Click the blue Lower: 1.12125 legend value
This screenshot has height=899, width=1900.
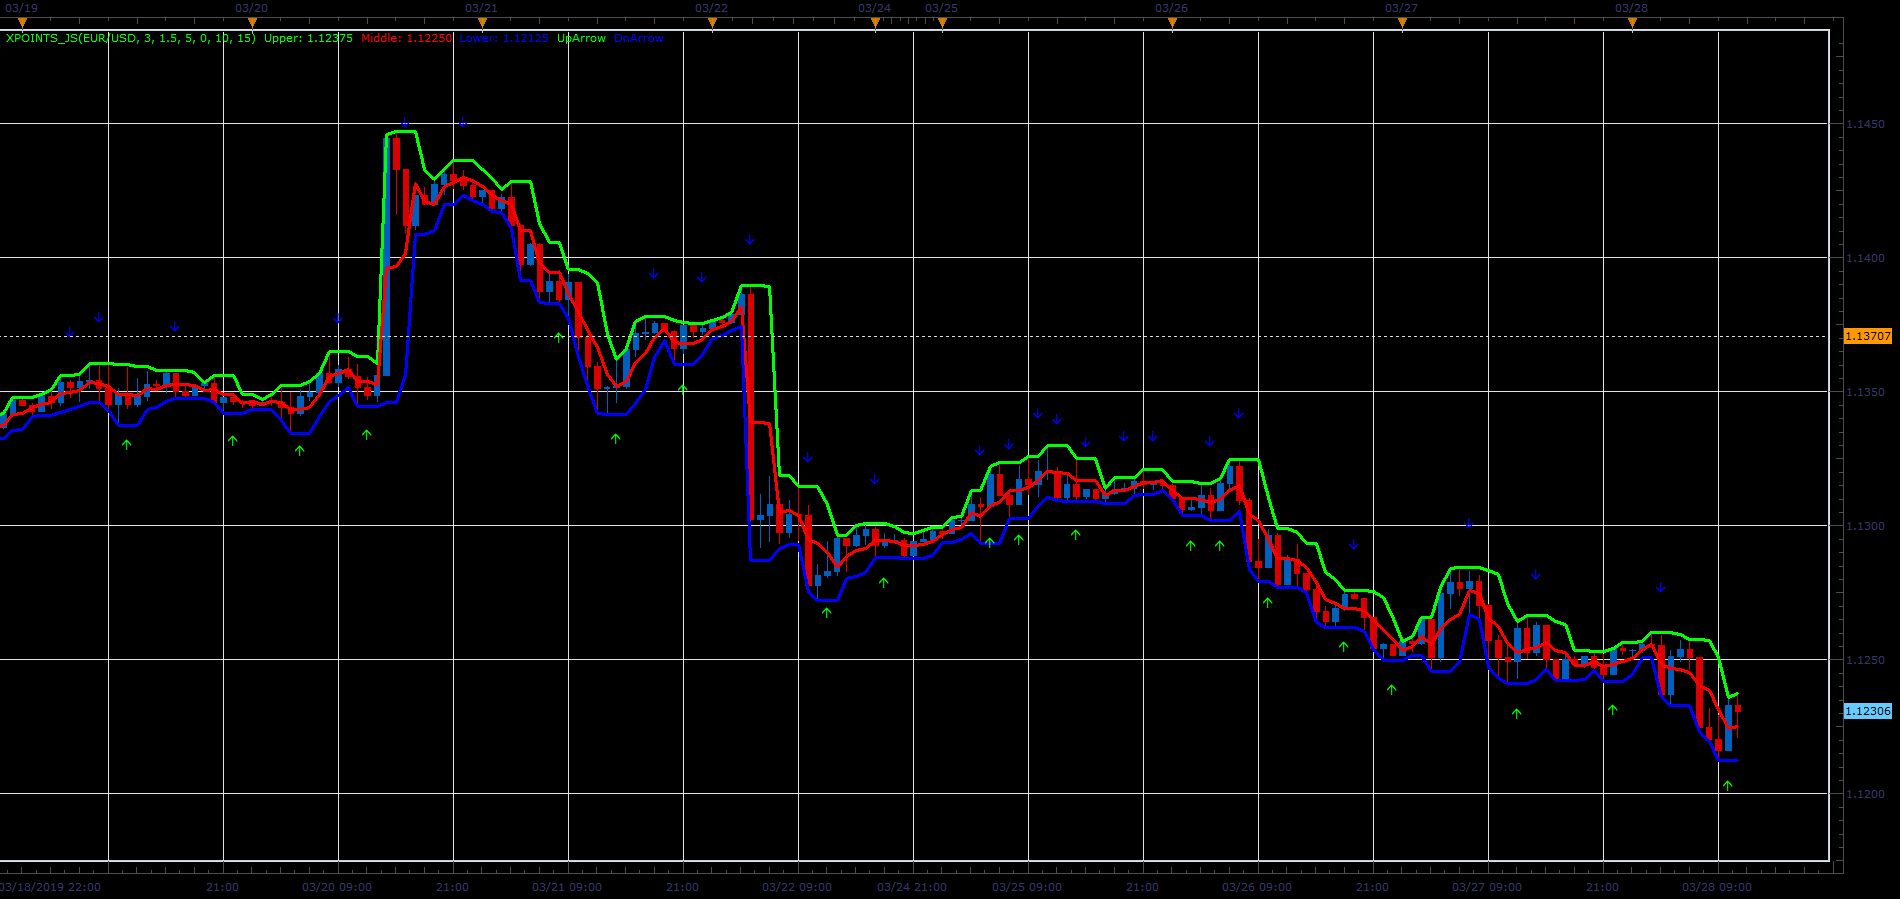[x=504, y=38]
